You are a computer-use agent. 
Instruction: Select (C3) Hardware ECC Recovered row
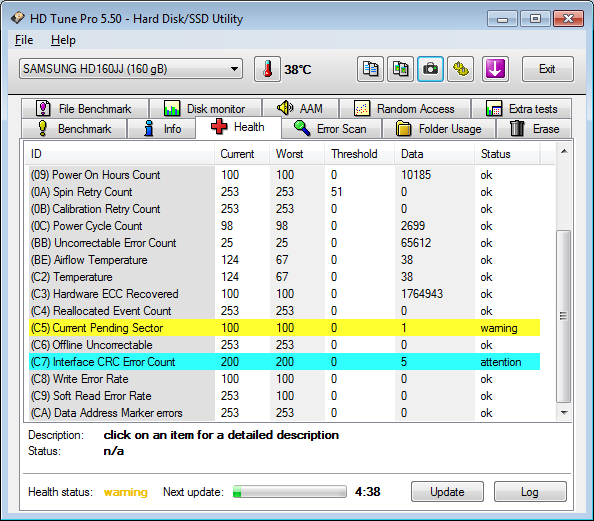point(284,294)
